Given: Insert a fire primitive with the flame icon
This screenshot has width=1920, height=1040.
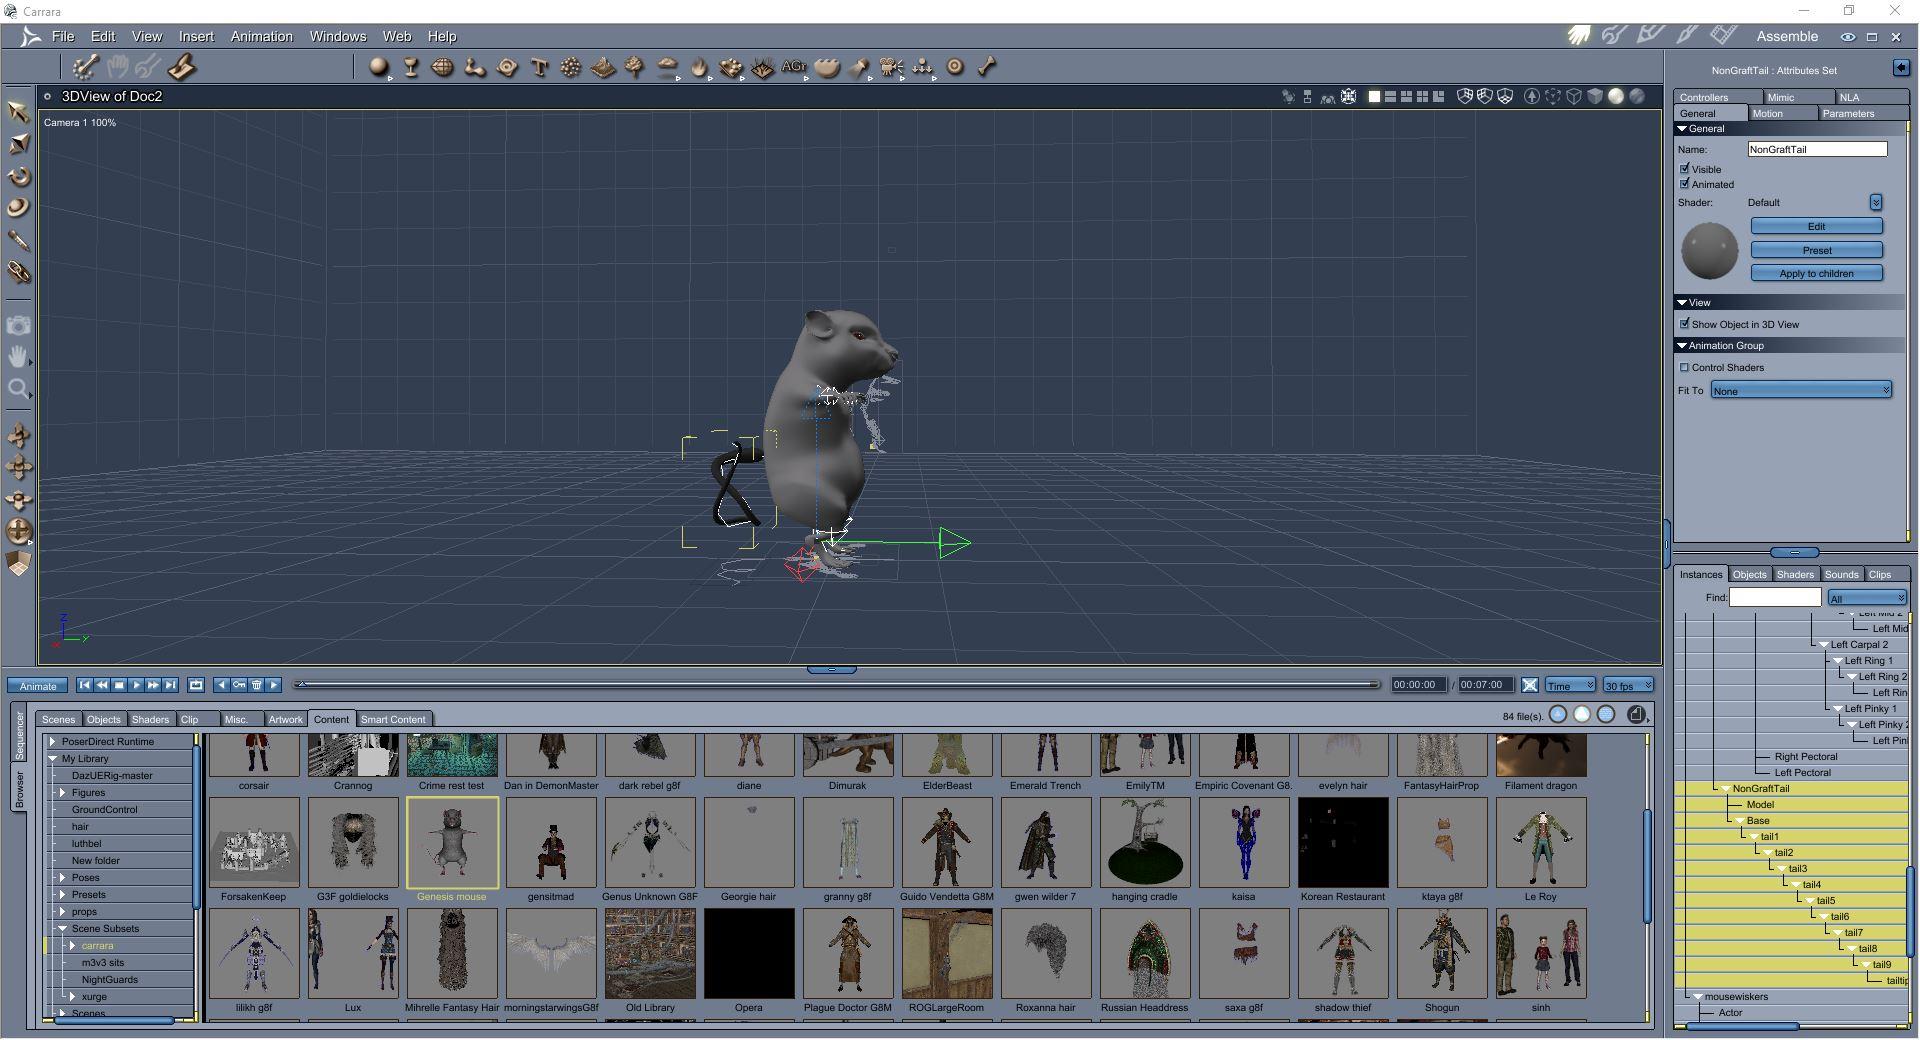Looking at the screenshot, I should [x=699, y=67].
